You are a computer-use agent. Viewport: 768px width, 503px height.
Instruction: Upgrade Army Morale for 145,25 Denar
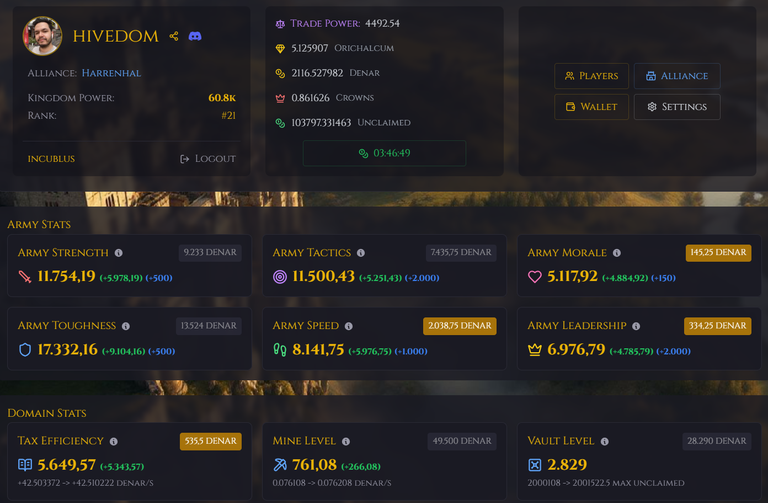tap(718, 253)
